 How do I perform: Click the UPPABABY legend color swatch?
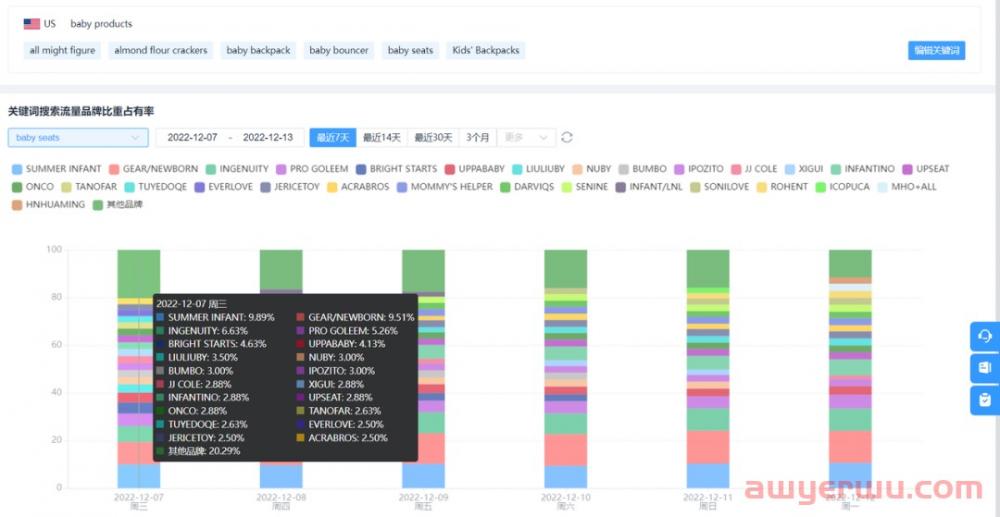450,169
